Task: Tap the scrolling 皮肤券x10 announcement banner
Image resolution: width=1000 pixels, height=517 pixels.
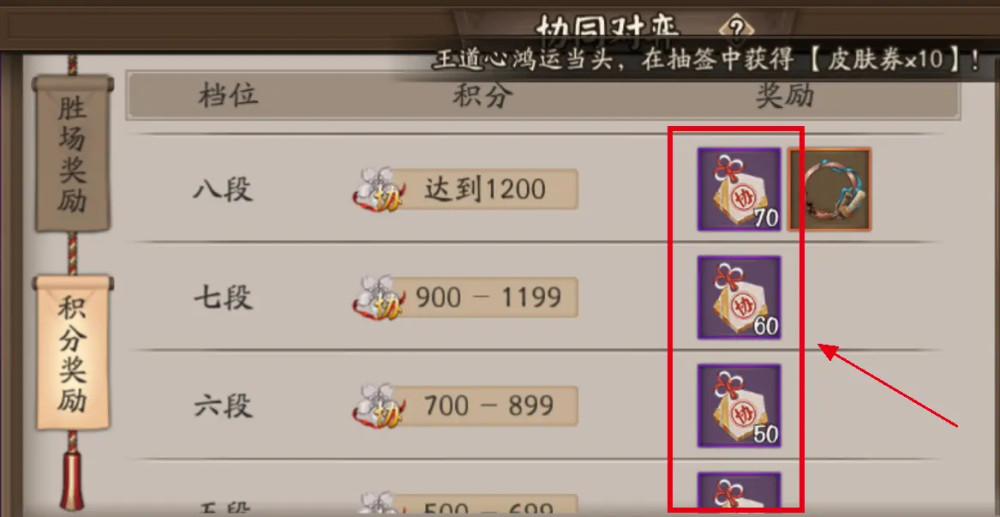Action: pos(707,60)
